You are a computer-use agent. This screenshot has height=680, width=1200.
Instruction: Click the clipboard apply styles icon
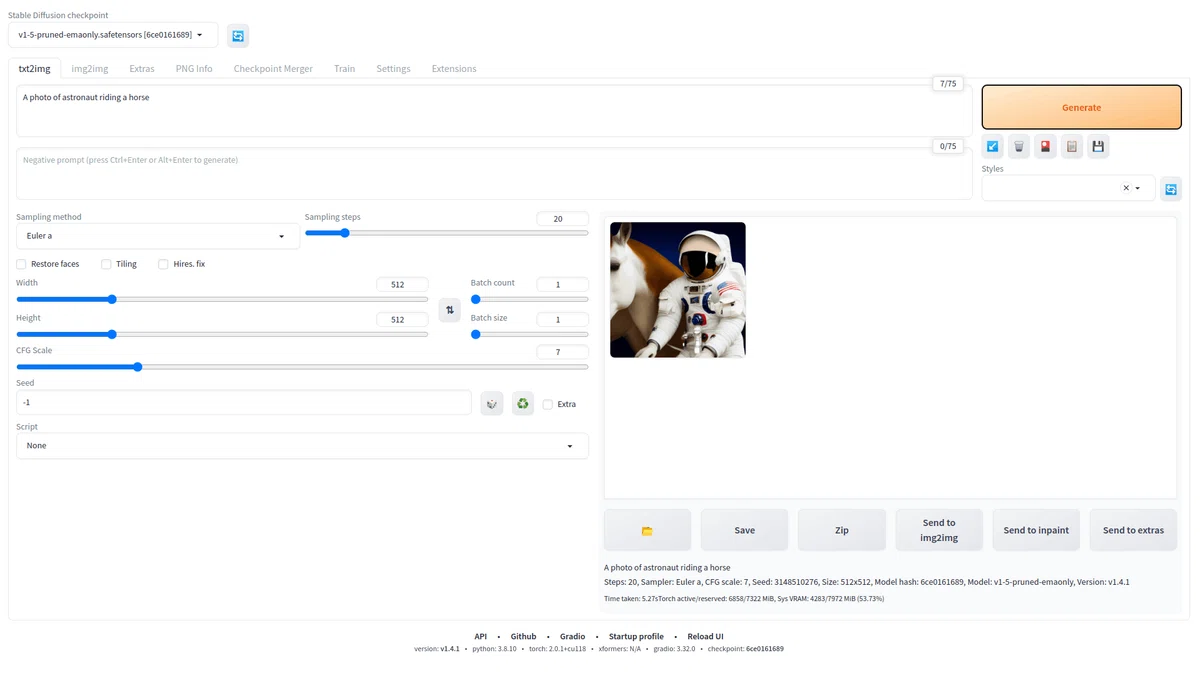1072,146
